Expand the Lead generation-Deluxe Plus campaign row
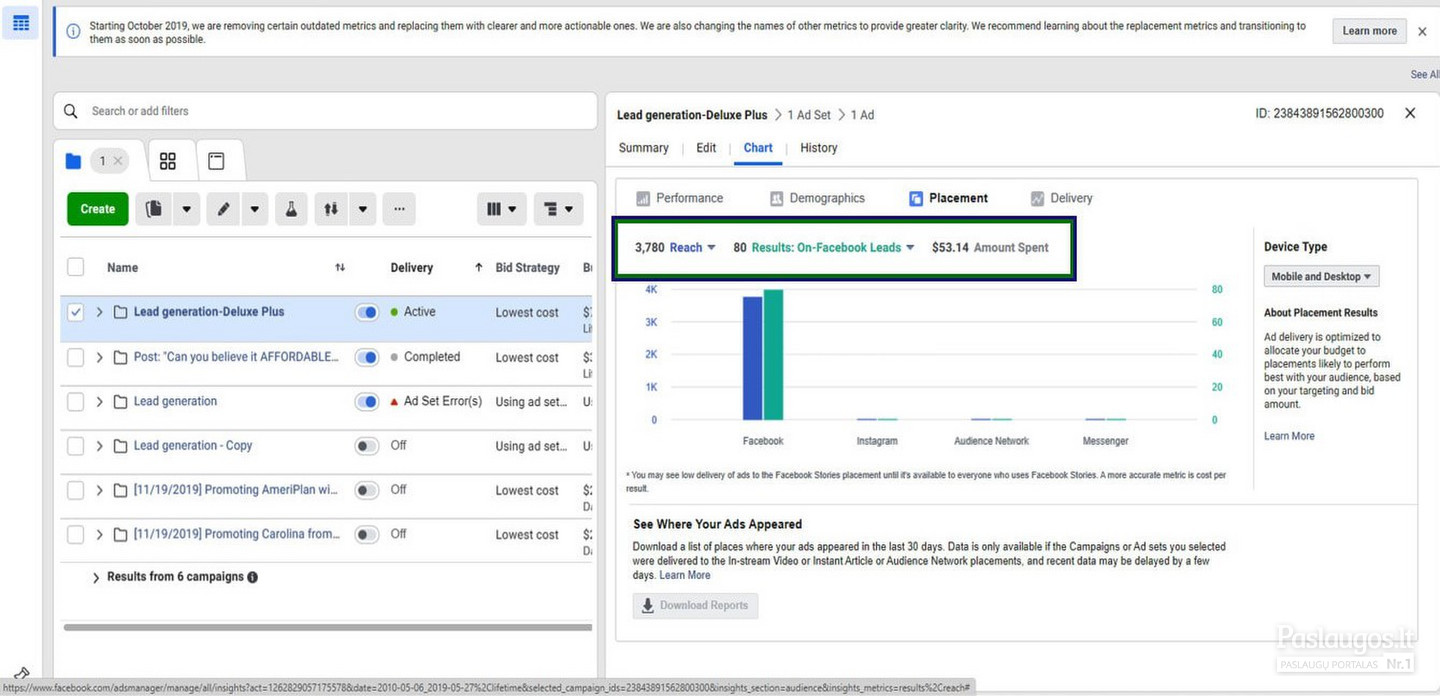Viewport: 1440px width, 696px height. tap(99, 312)
